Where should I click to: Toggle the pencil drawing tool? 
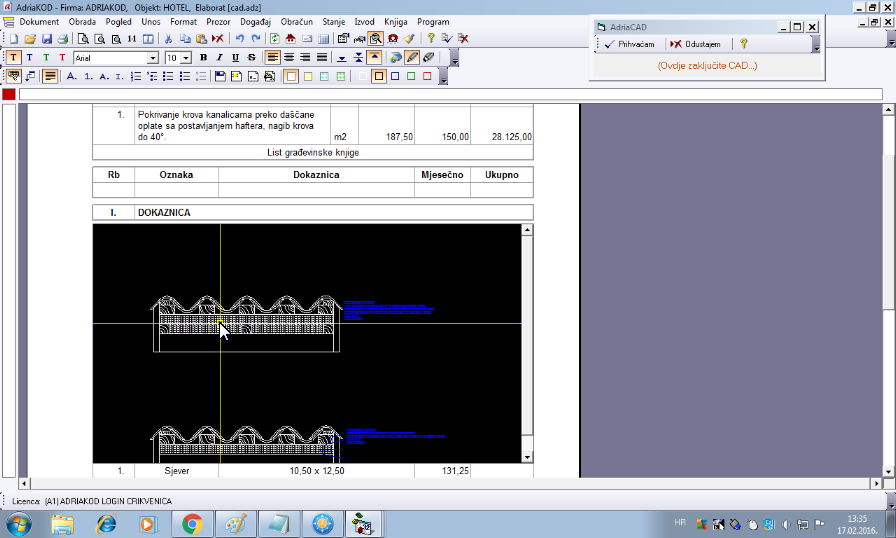point(412,58)
